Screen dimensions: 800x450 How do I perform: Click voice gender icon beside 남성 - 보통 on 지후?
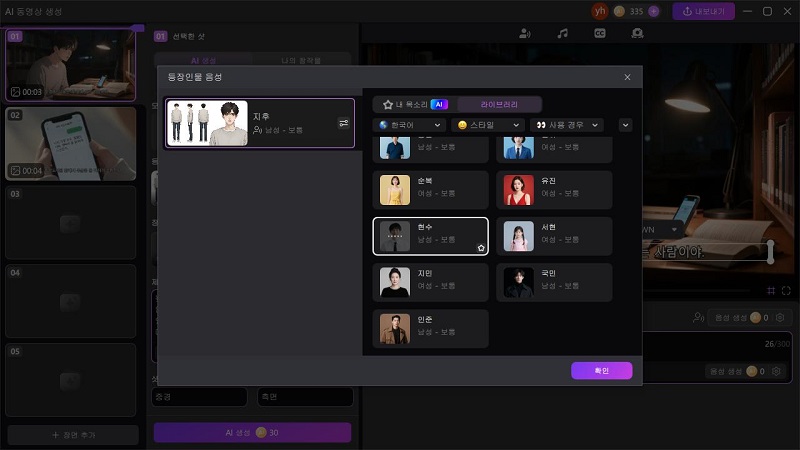coord(258,130)
